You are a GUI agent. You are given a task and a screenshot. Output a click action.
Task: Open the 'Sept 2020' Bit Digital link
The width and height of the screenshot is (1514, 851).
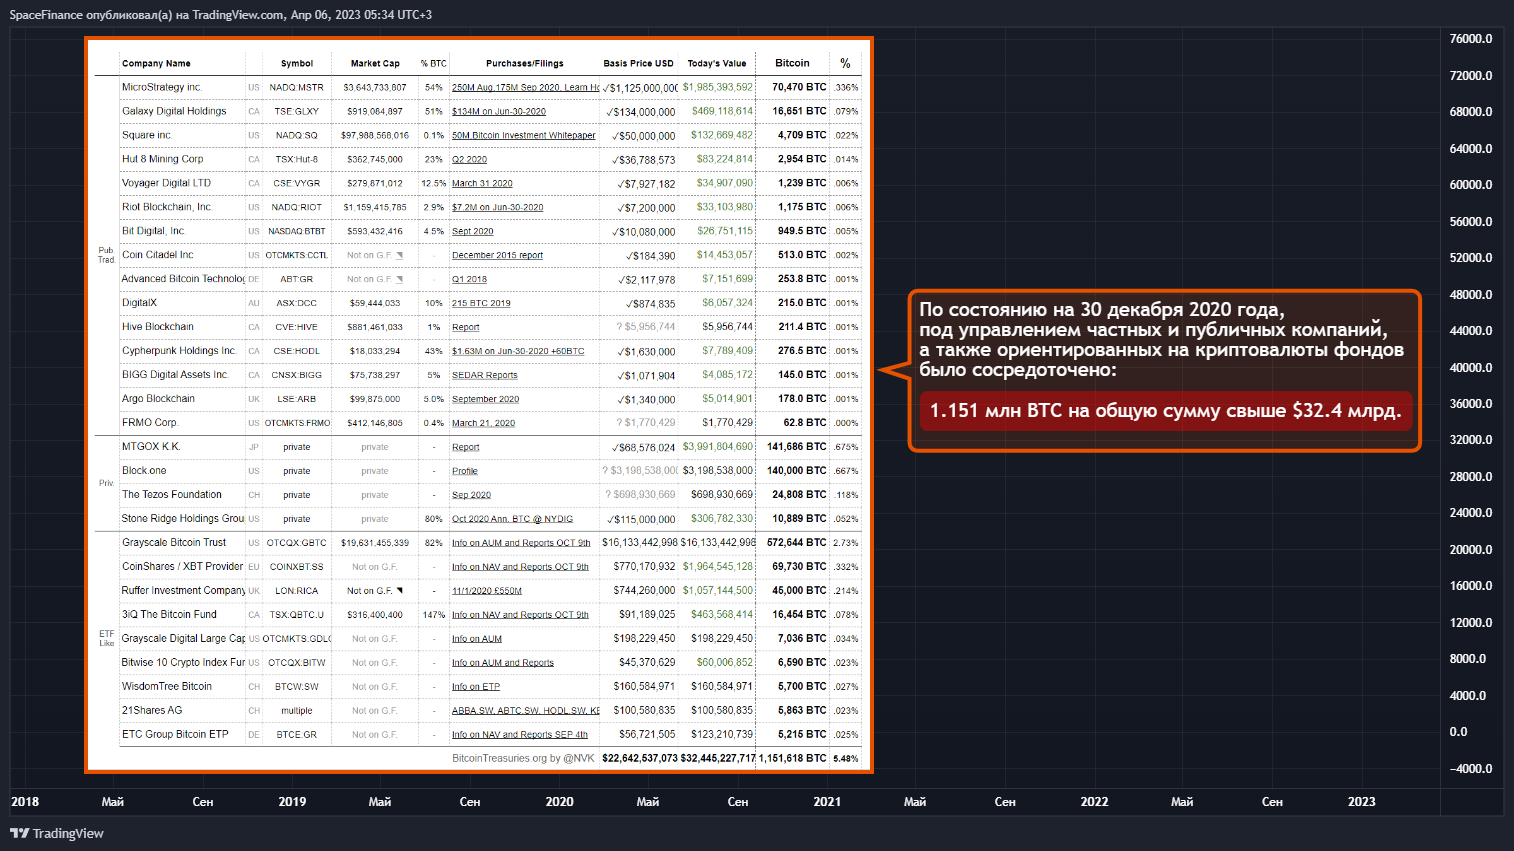[472, 232]
